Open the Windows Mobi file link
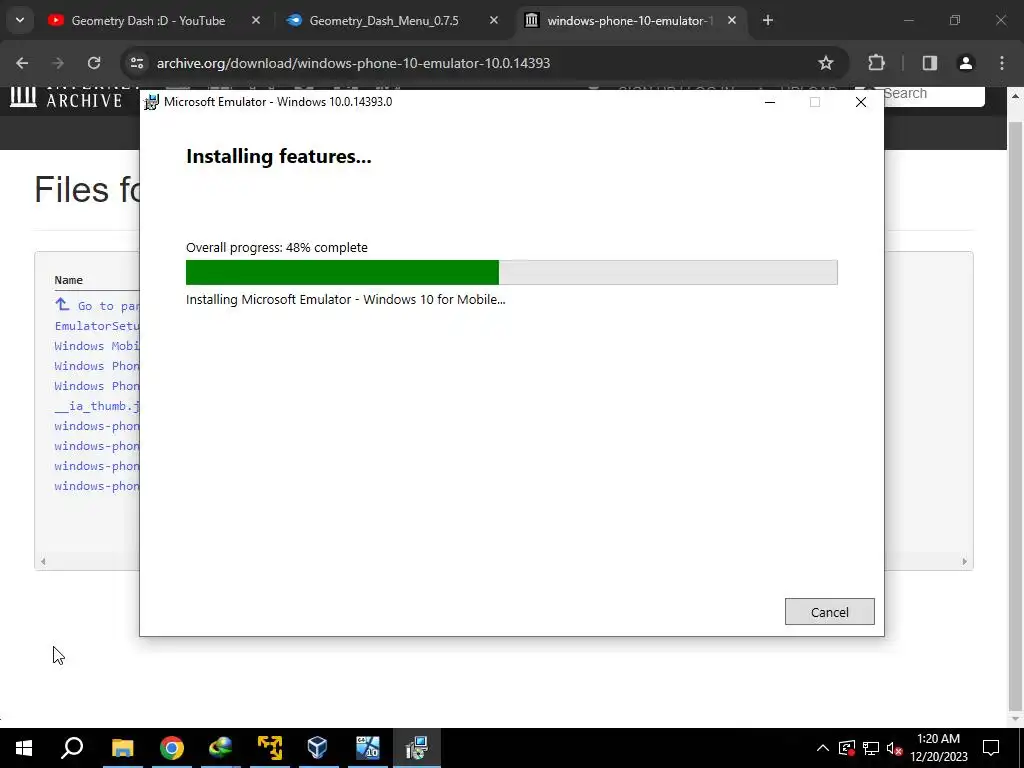 tap(97, 346)
